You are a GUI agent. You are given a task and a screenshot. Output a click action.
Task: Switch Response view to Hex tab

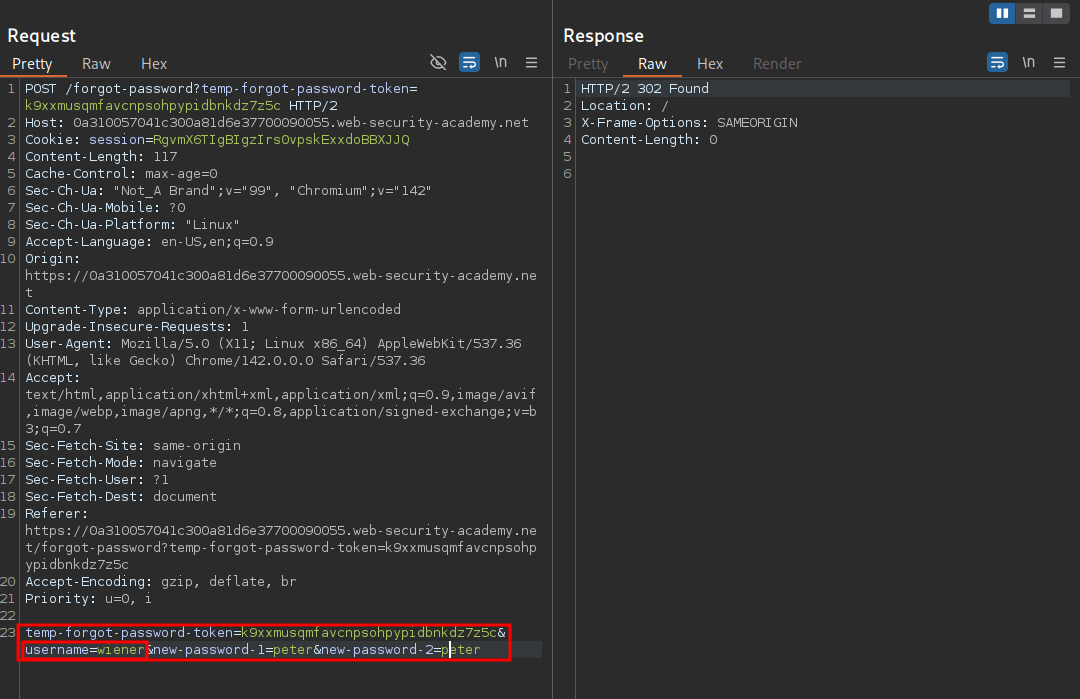tap(710, 63)
